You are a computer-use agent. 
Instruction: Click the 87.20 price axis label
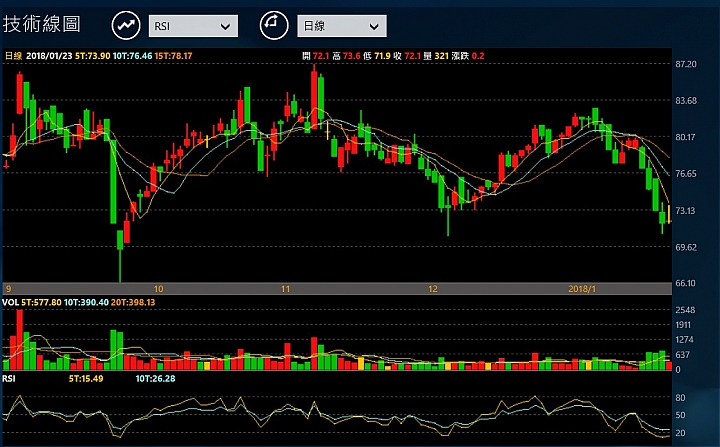[686, 64]
